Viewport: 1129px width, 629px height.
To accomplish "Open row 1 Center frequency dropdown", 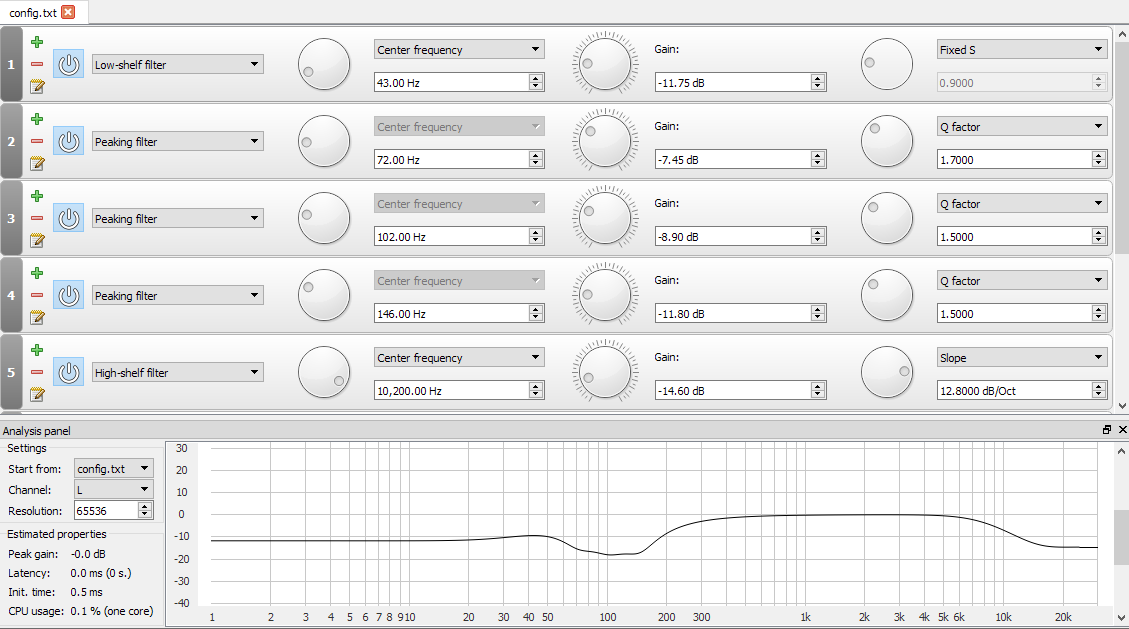I will (x=459, y=49).
